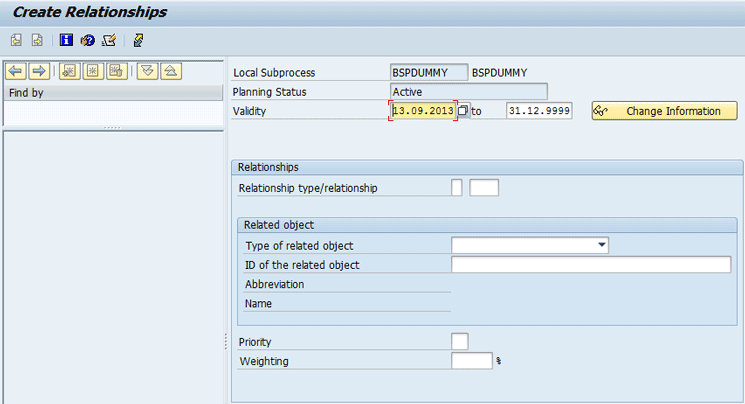The height and width of the screenshot is (404, 745).
Task: Click the Weighting percentage field
Action: pos(472,361)
